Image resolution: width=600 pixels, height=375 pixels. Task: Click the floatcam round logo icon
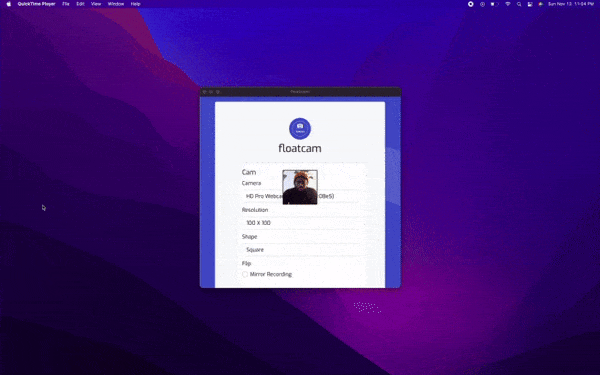(x=300, y=129)
